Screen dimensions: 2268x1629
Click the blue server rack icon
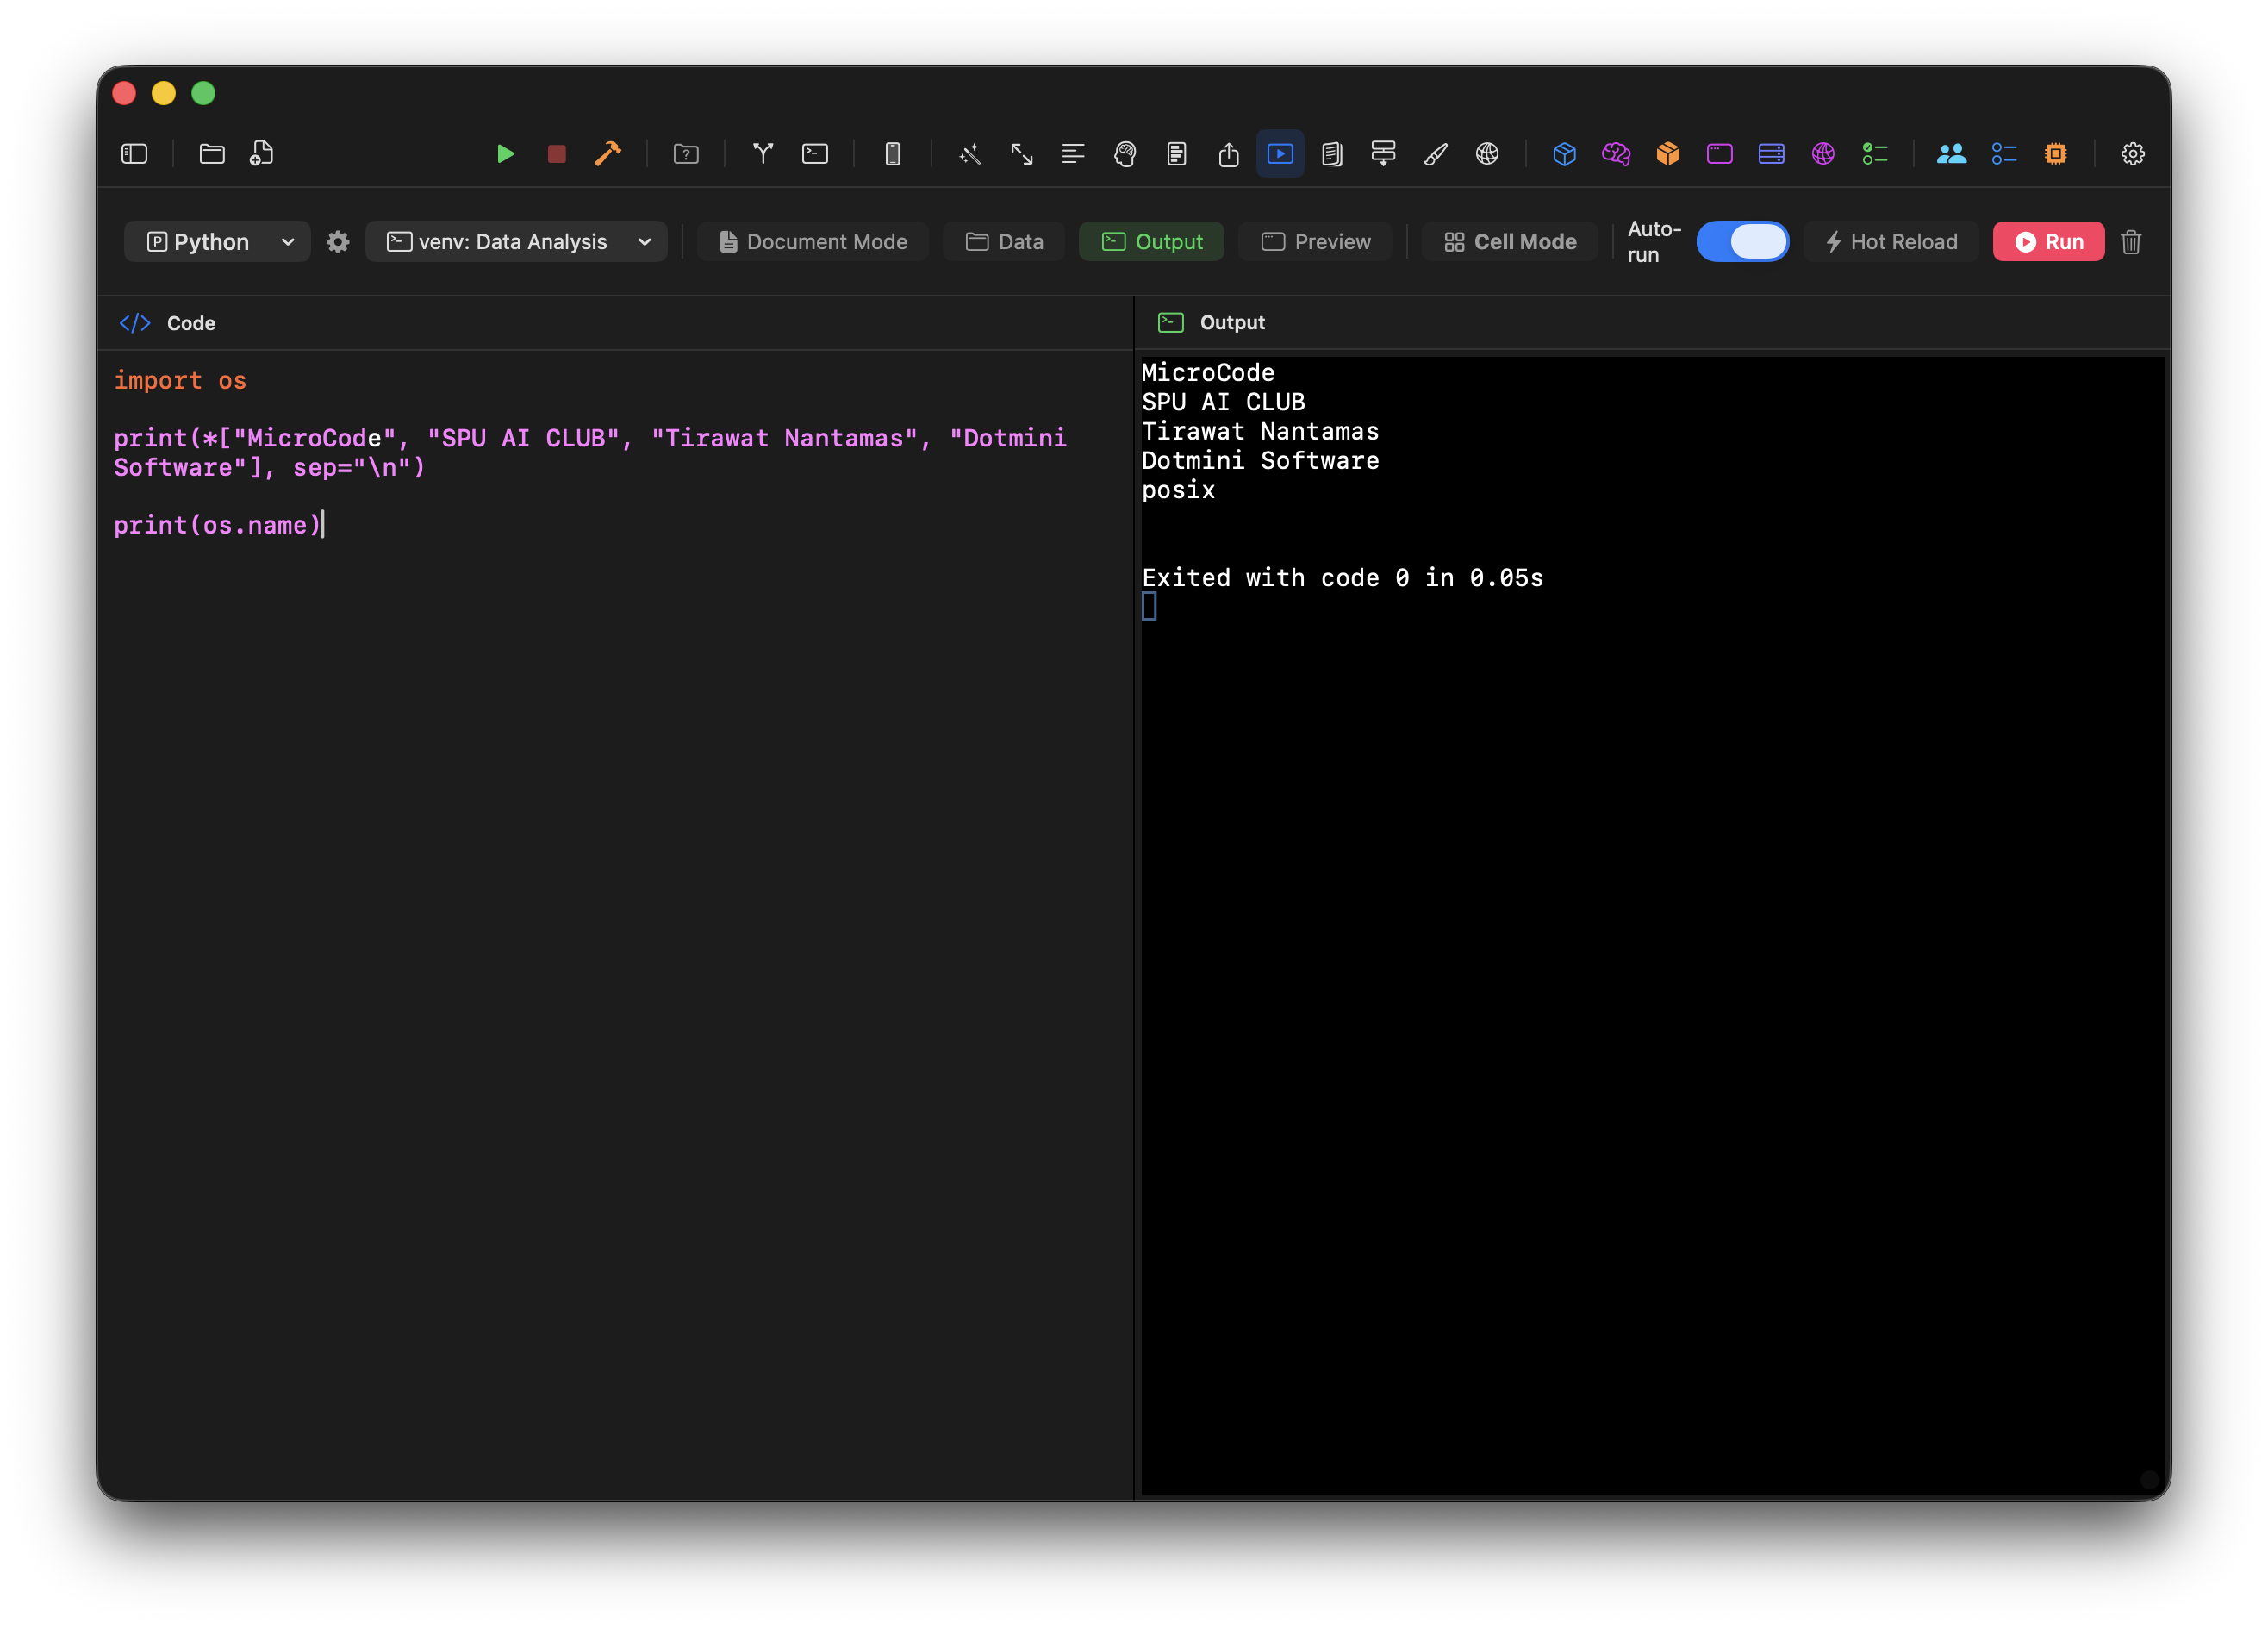pos(1771,154)
